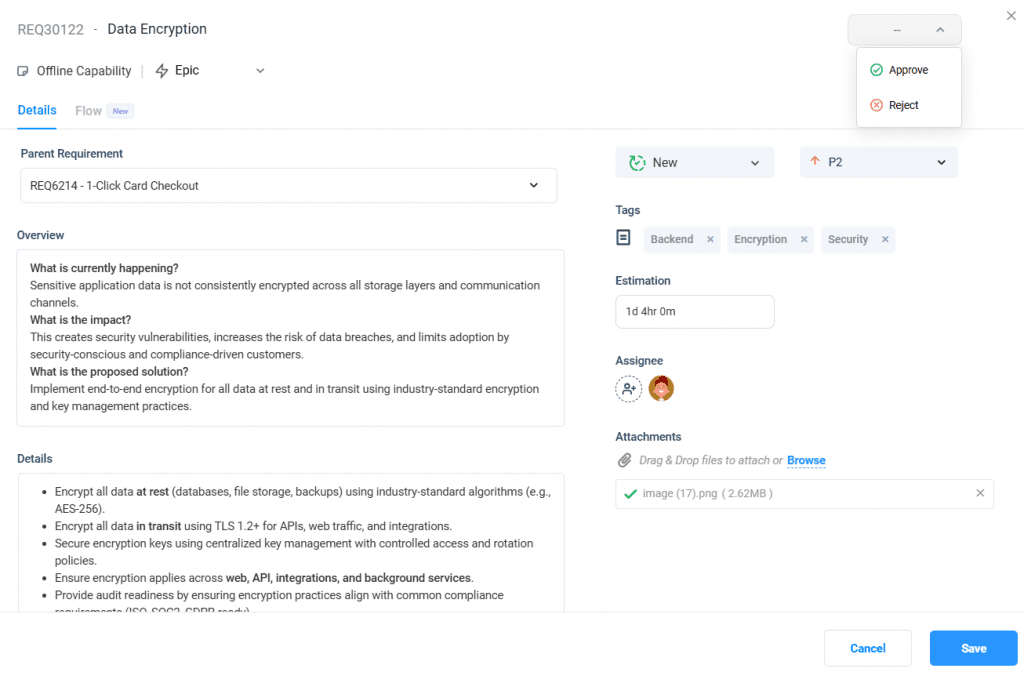The width and height of the screenshot is (1024, 676).
Task: Close the requirement dialog
Action: tap(1009, 15)
